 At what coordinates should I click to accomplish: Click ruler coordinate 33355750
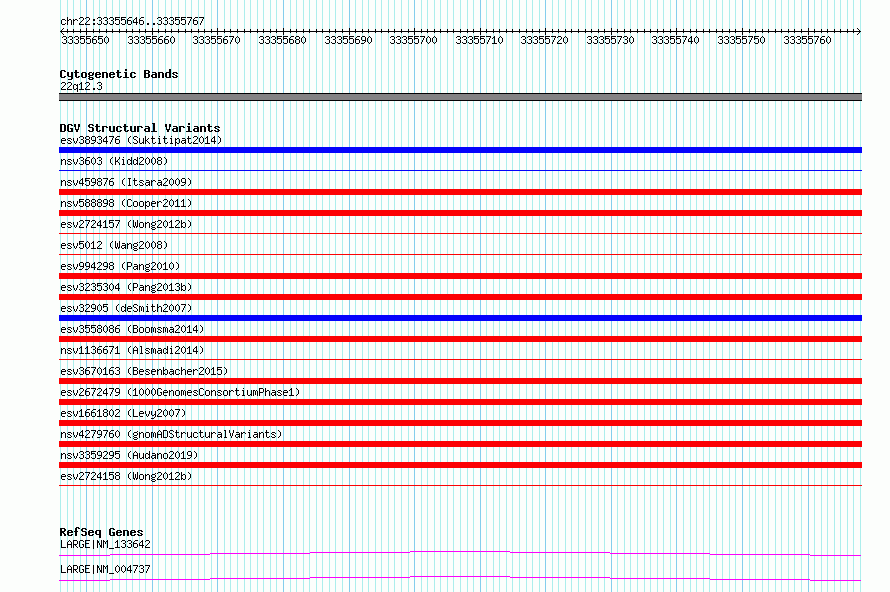click(741, 40)
